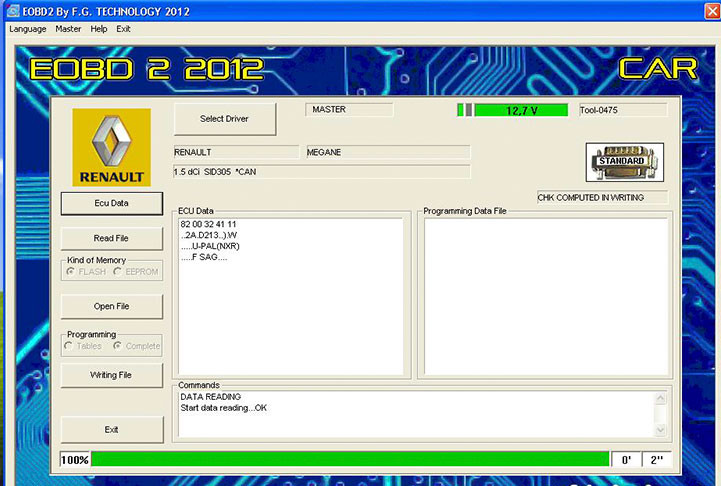Click the Tool-0475 field
This screenshot has height=486, width=721.
coord(623,110)
